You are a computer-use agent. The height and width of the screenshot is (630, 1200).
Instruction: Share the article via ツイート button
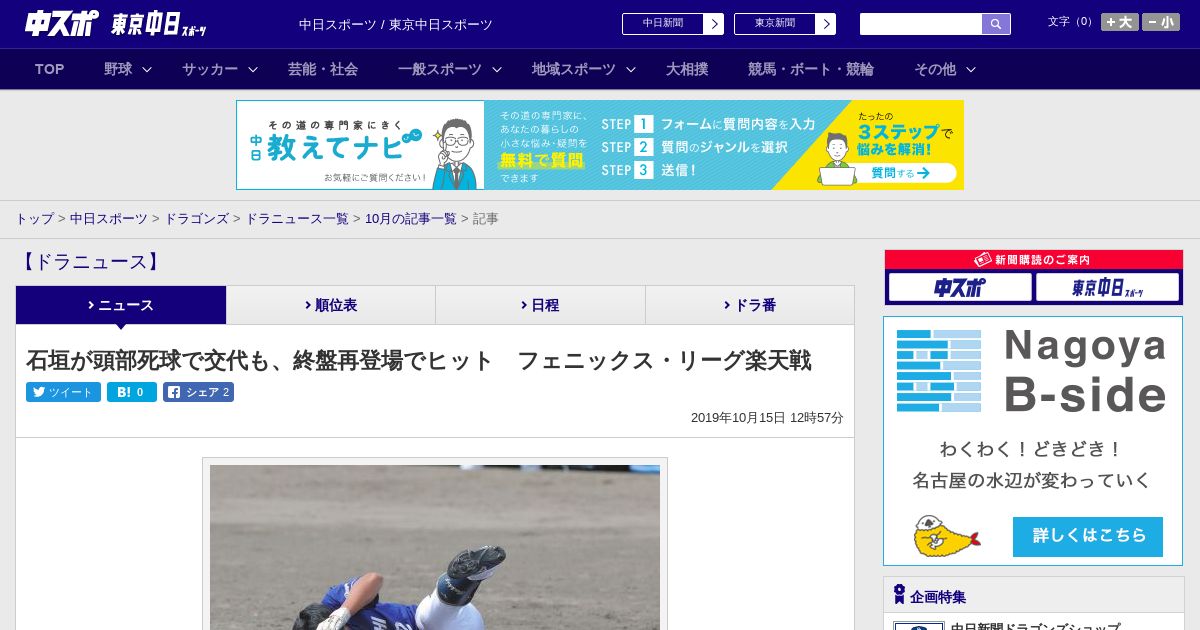pos(63,392)
